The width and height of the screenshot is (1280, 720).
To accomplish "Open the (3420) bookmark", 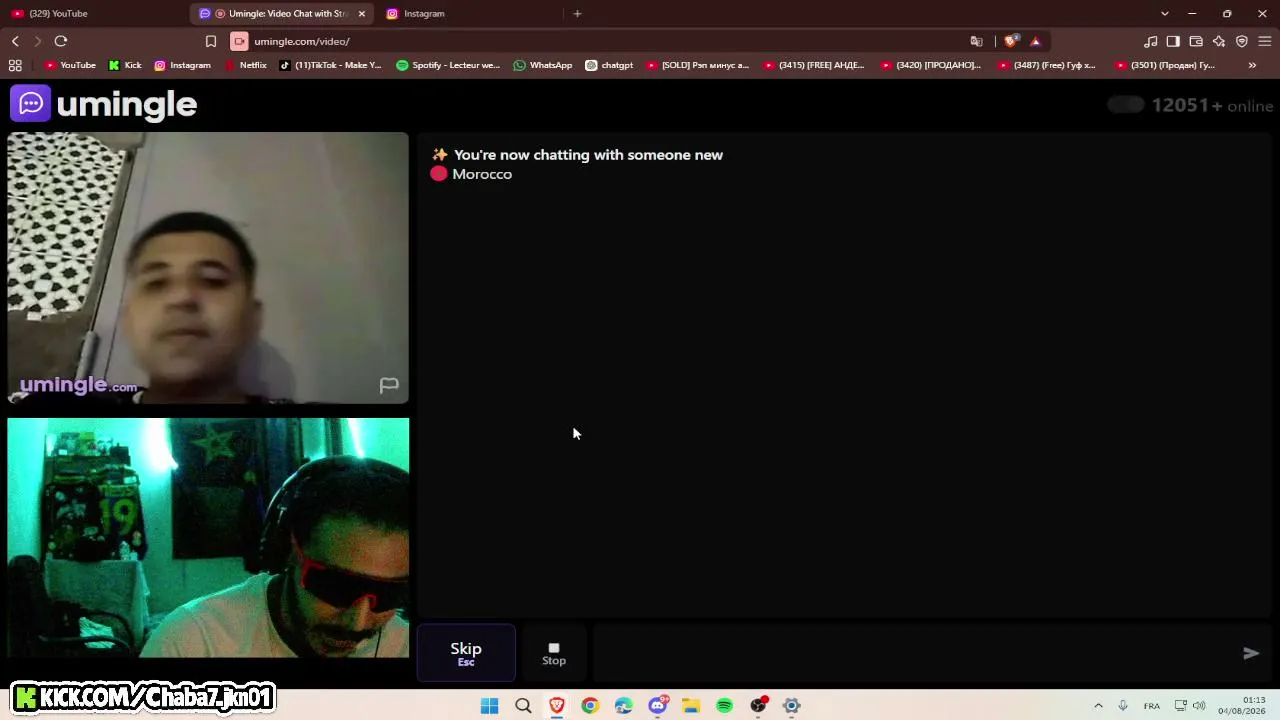I will [x=931, y=65].
